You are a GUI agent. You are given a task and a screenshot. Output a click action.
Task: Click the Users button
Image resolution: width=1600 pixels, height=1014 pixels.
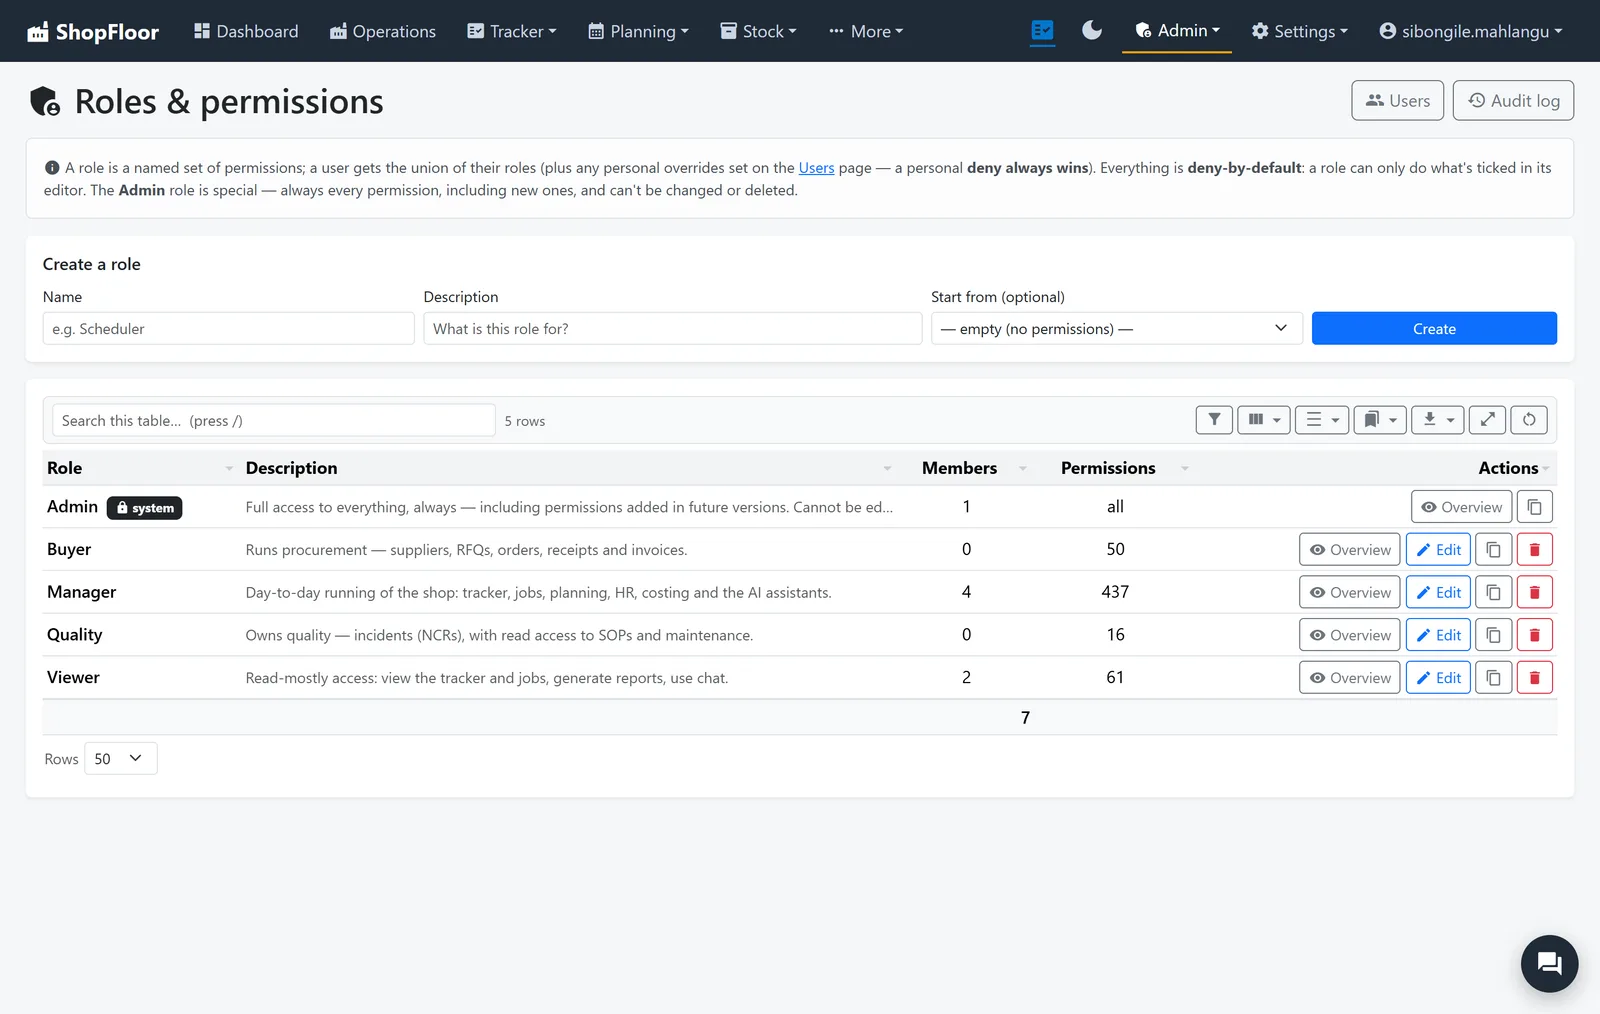click(1397, 100)
